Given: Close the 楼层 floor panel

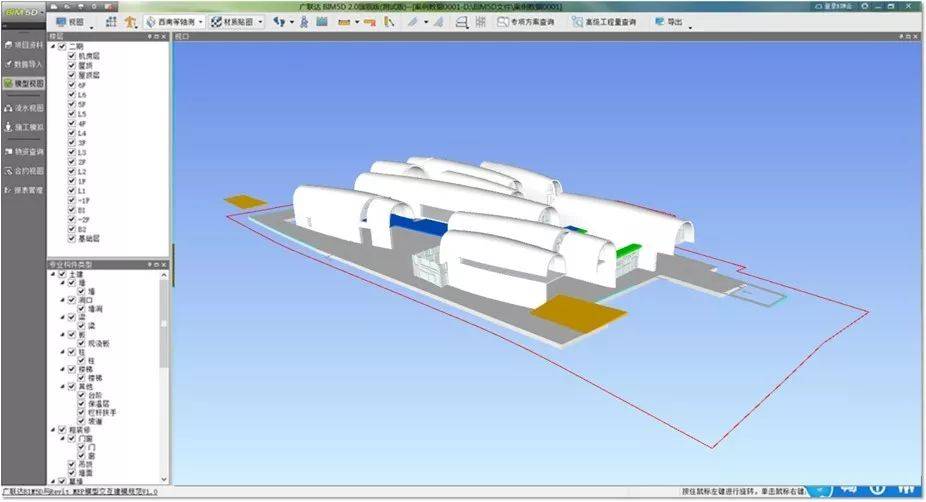Looking at the screenshot, I should [164, 37].
